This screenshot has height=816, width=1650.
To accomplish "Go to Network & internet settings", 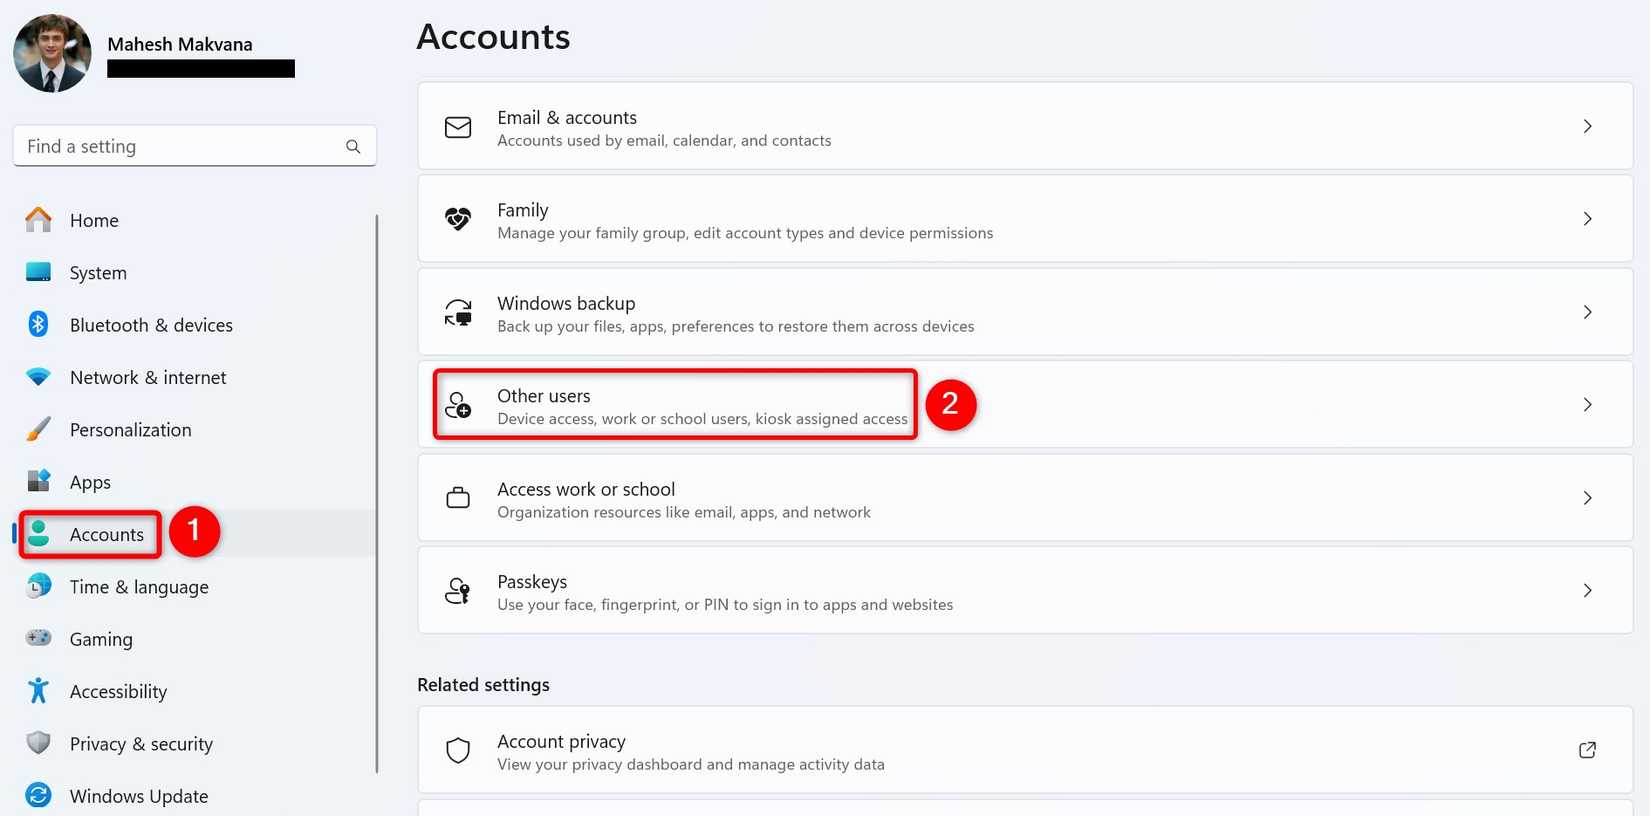I will [x=147, y=377].
